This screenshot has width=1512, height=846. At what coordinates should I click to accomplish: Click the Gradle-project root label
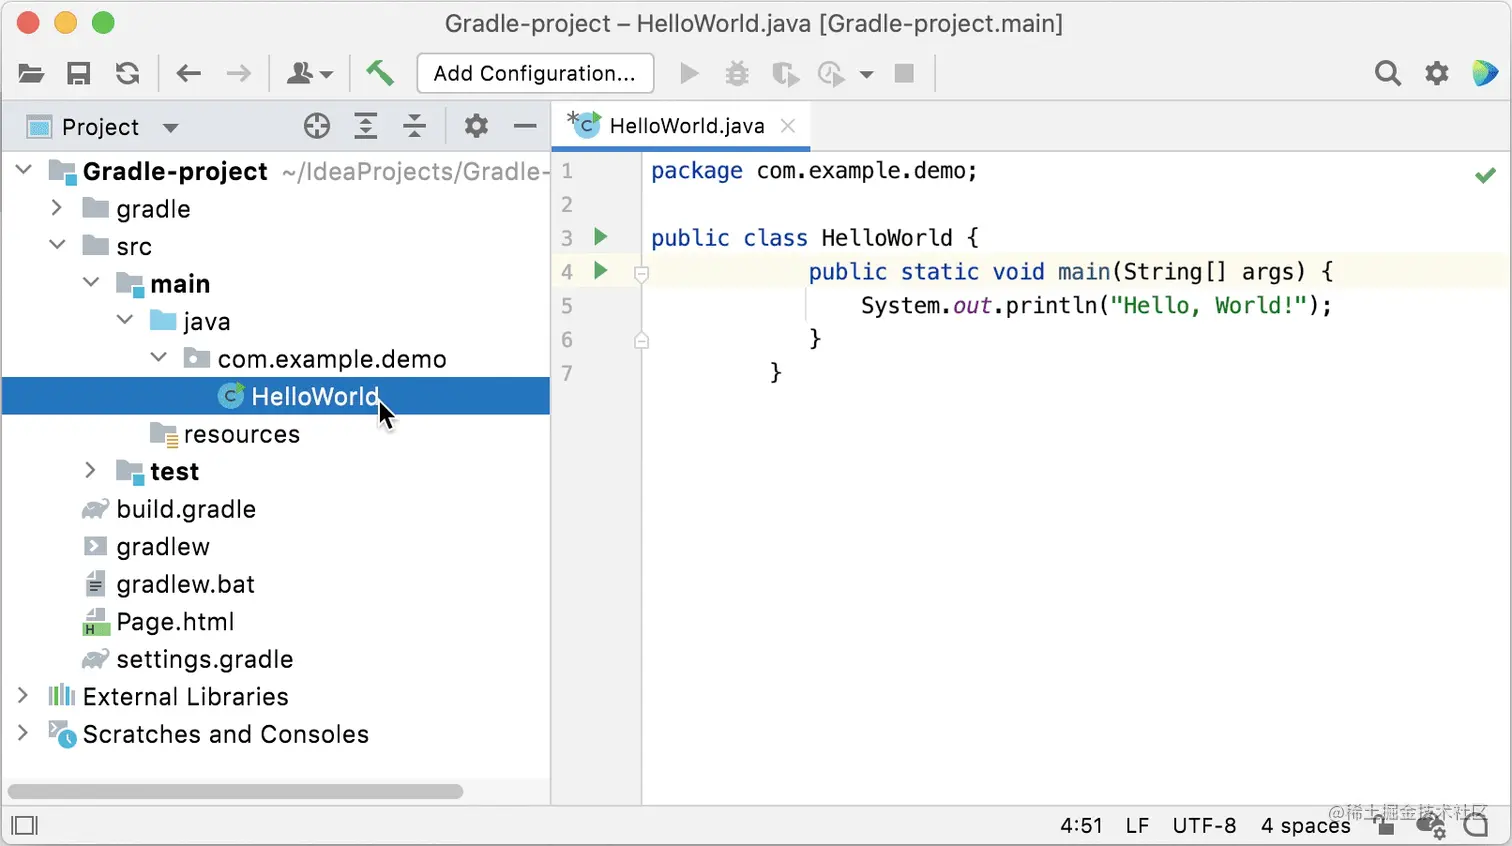[175, 171]
